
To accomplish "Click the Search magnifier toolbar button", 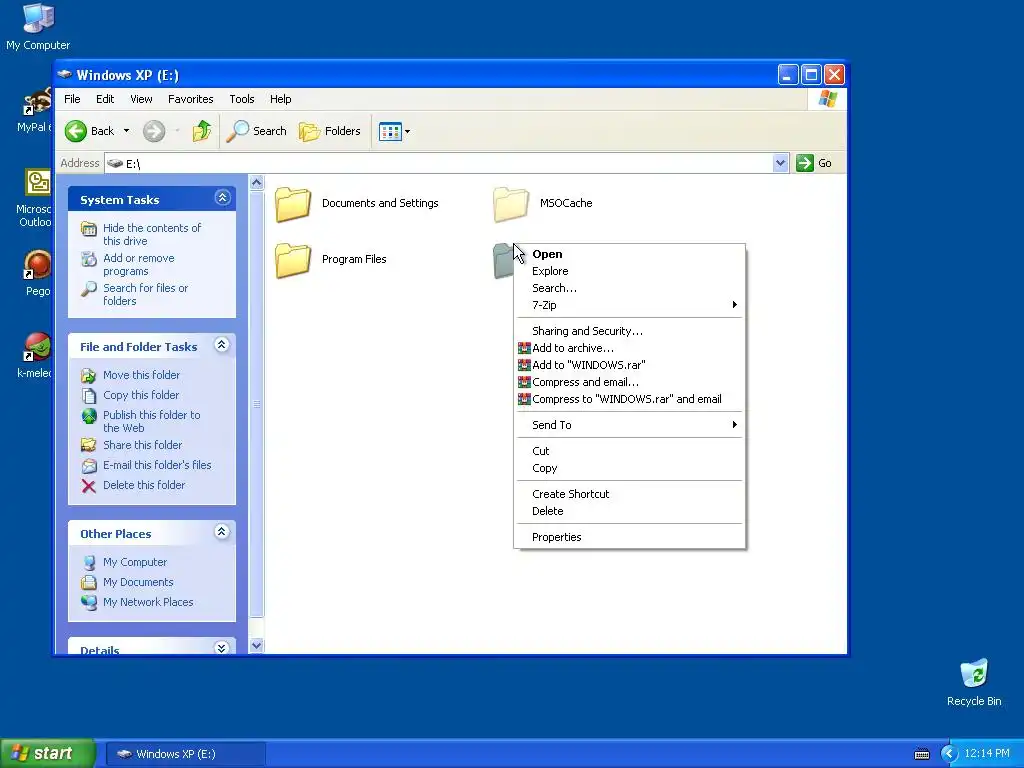I will (x=257, y=131).
